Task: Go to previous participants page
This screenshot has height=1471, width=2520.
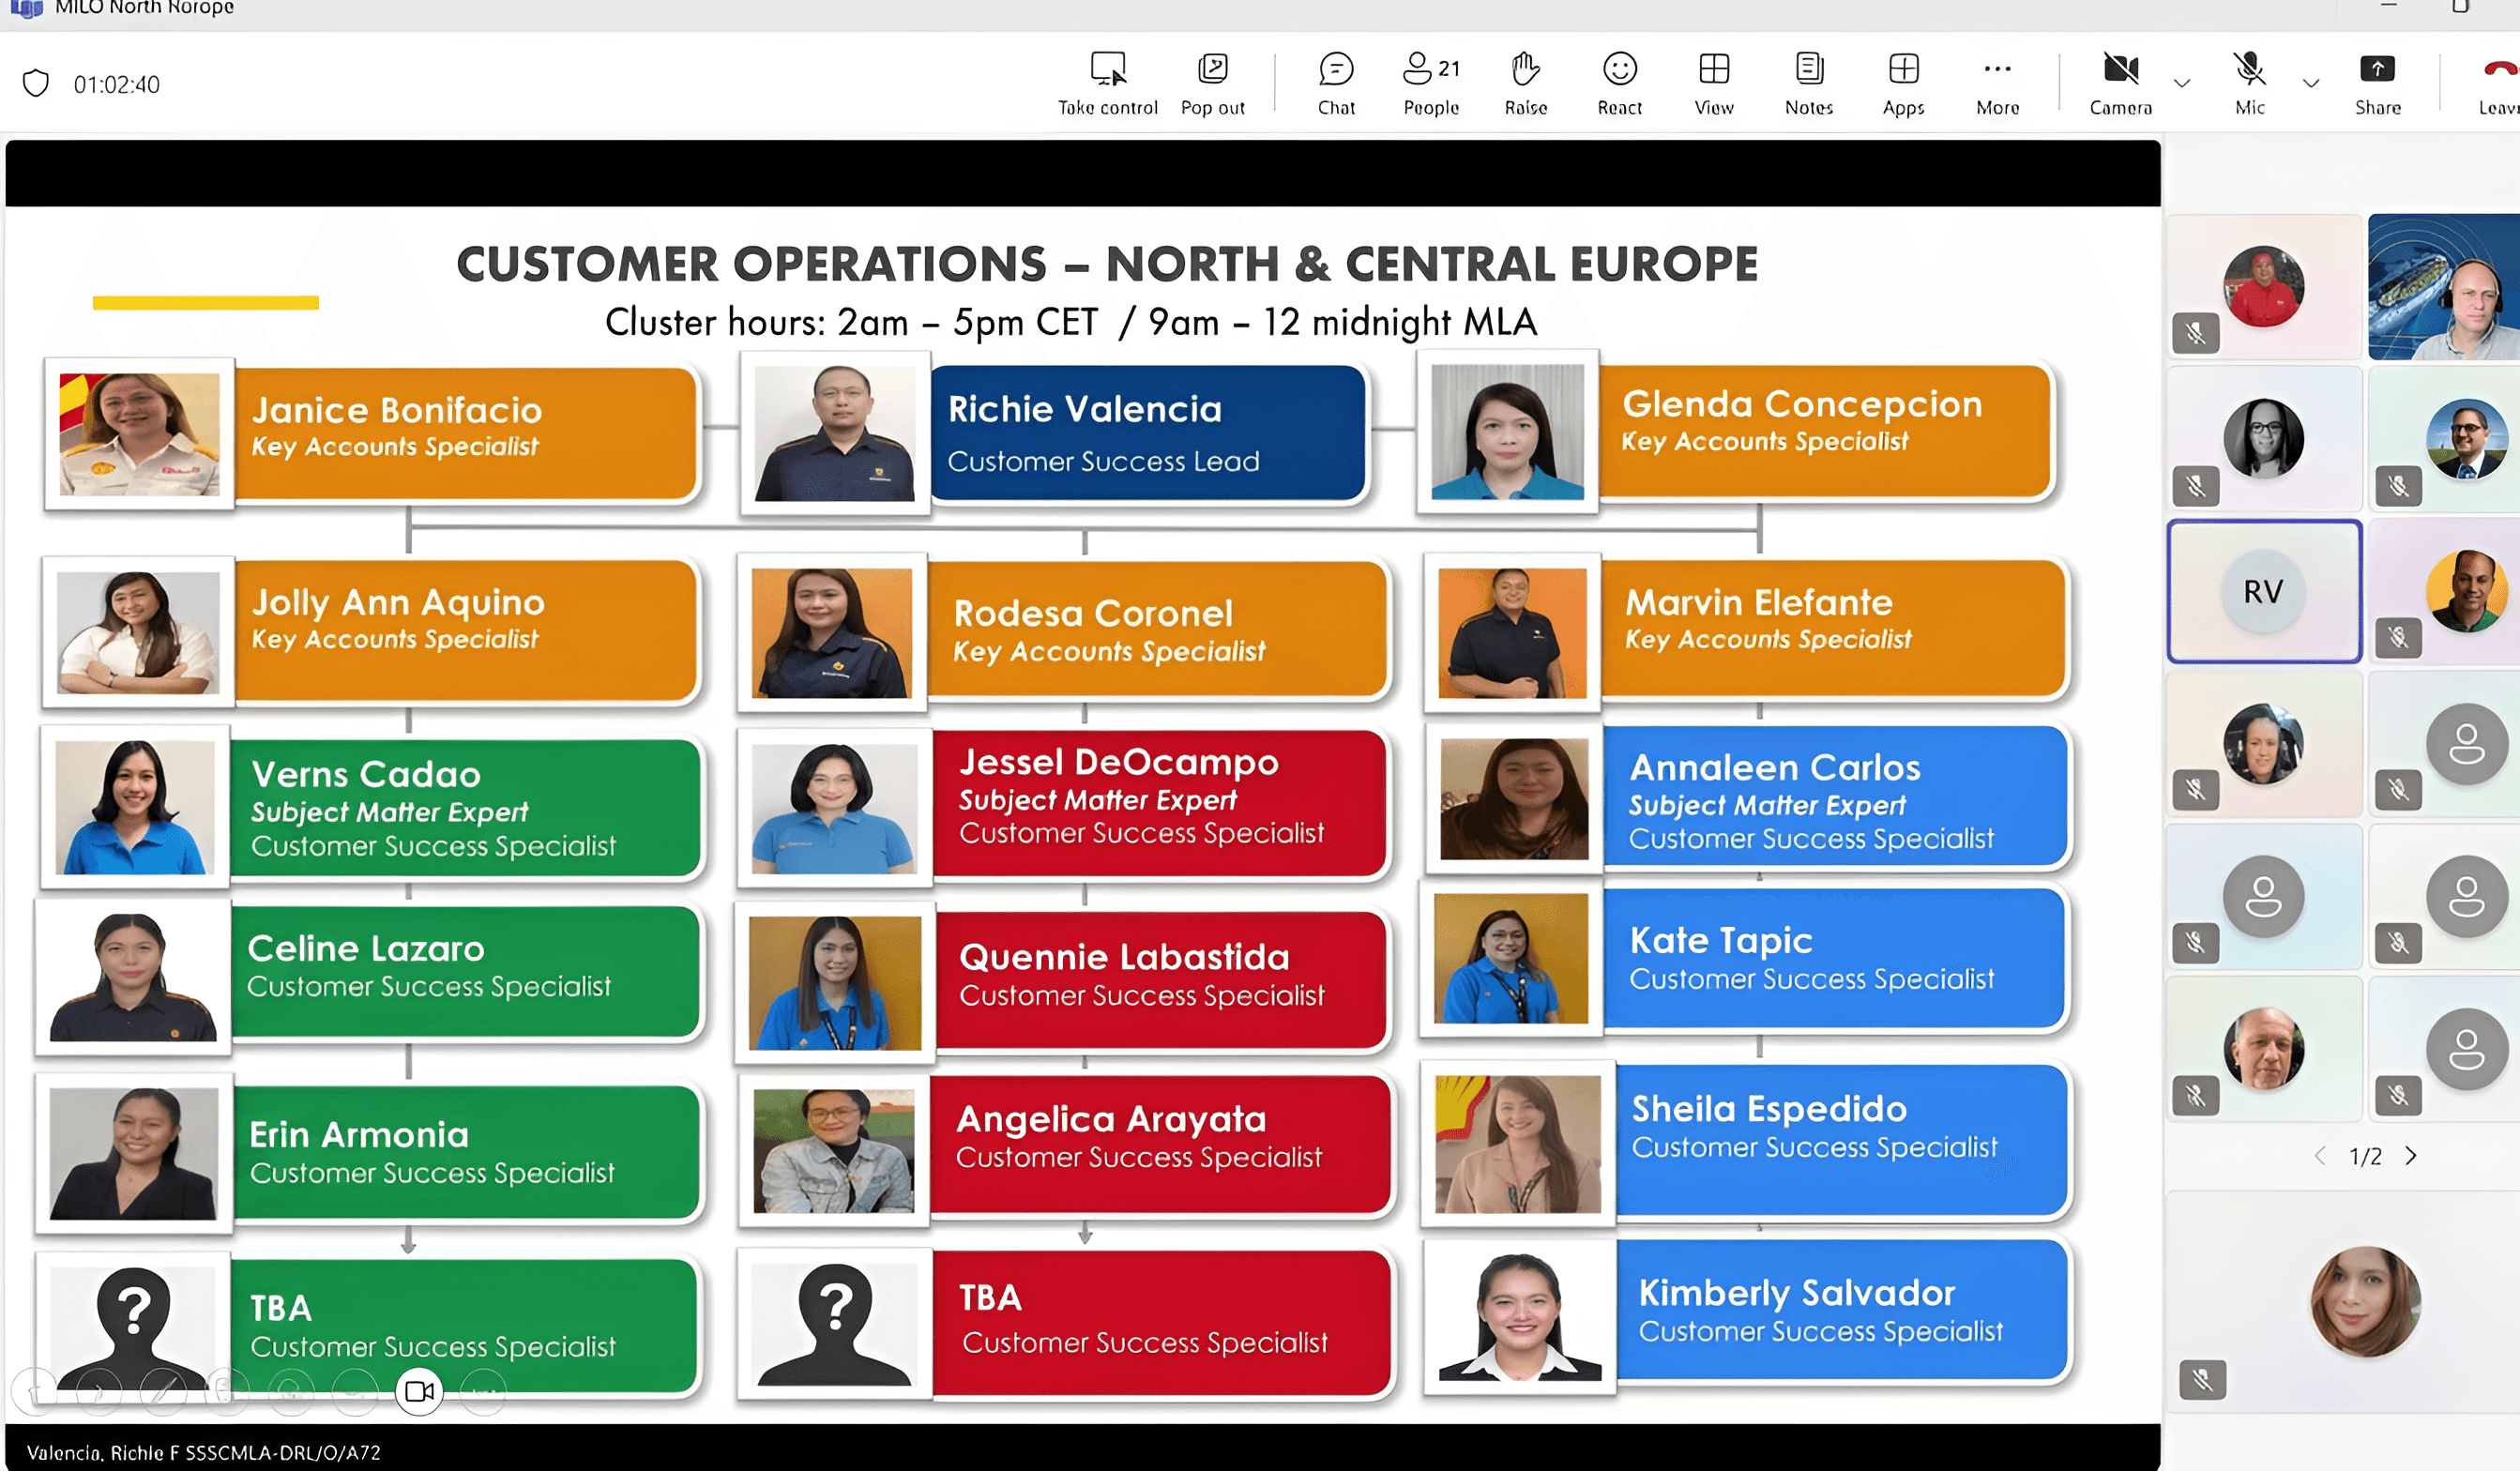Action: point(2319,1156)
